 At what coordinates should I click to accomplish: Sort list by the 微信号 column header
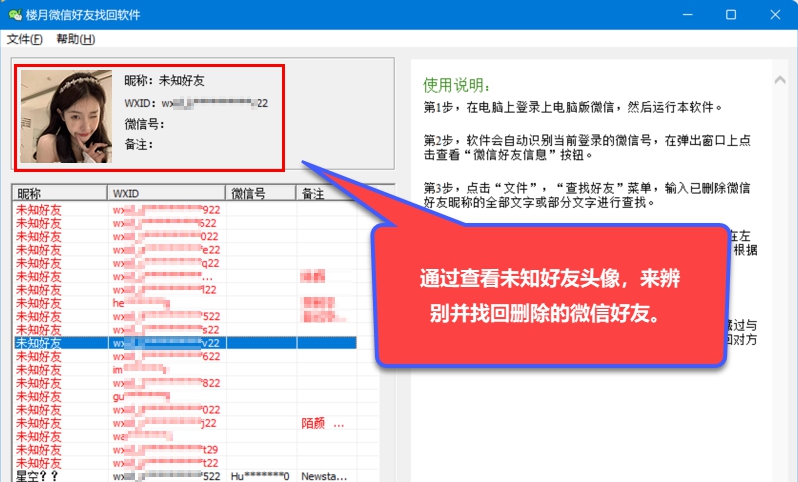click(261, 193)
